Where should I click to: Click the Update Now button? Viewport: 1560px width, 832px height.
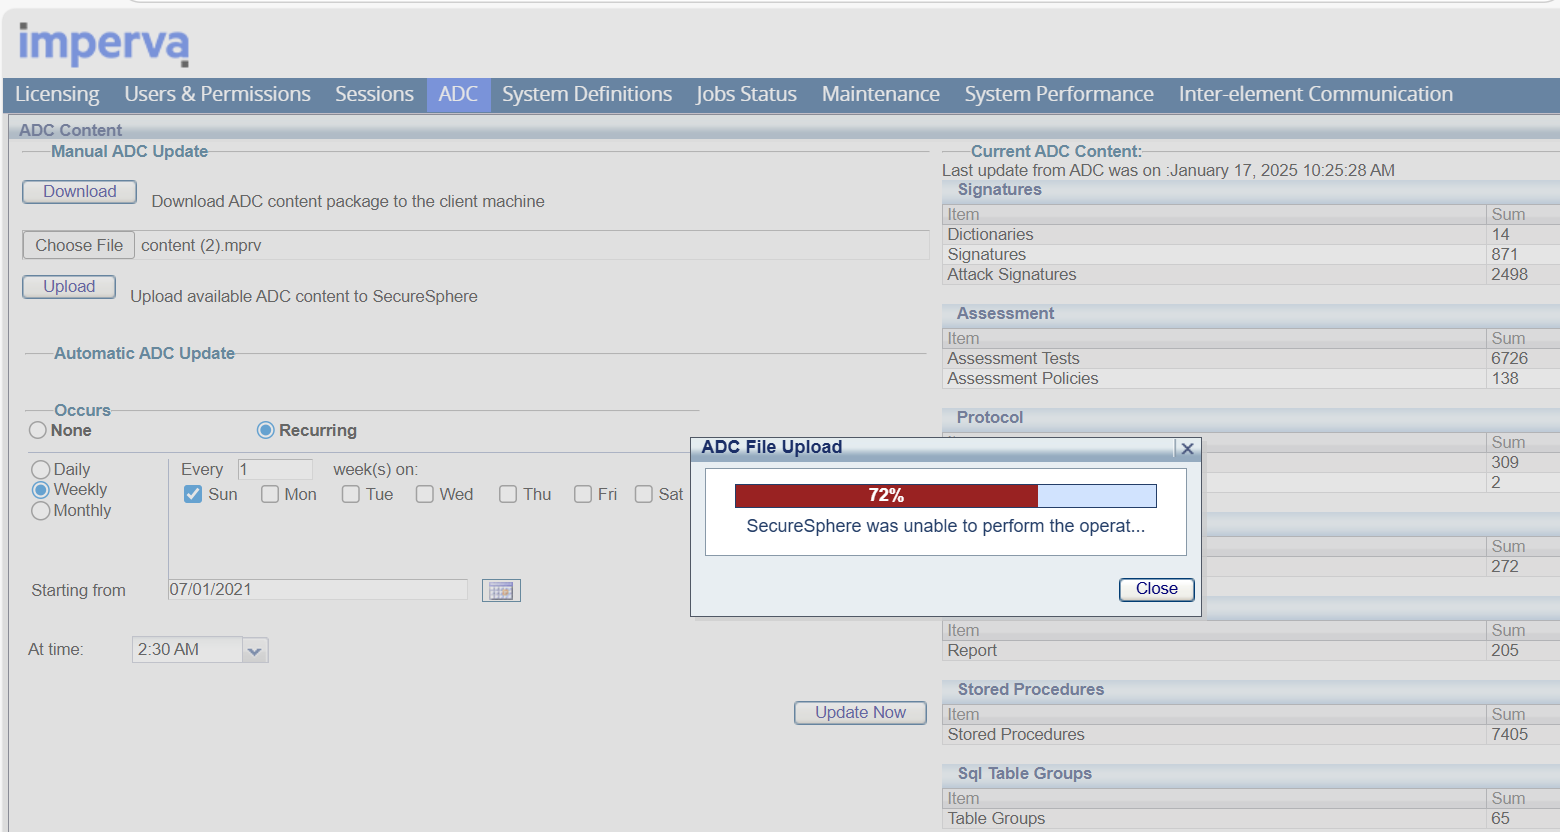coord(860,713)
